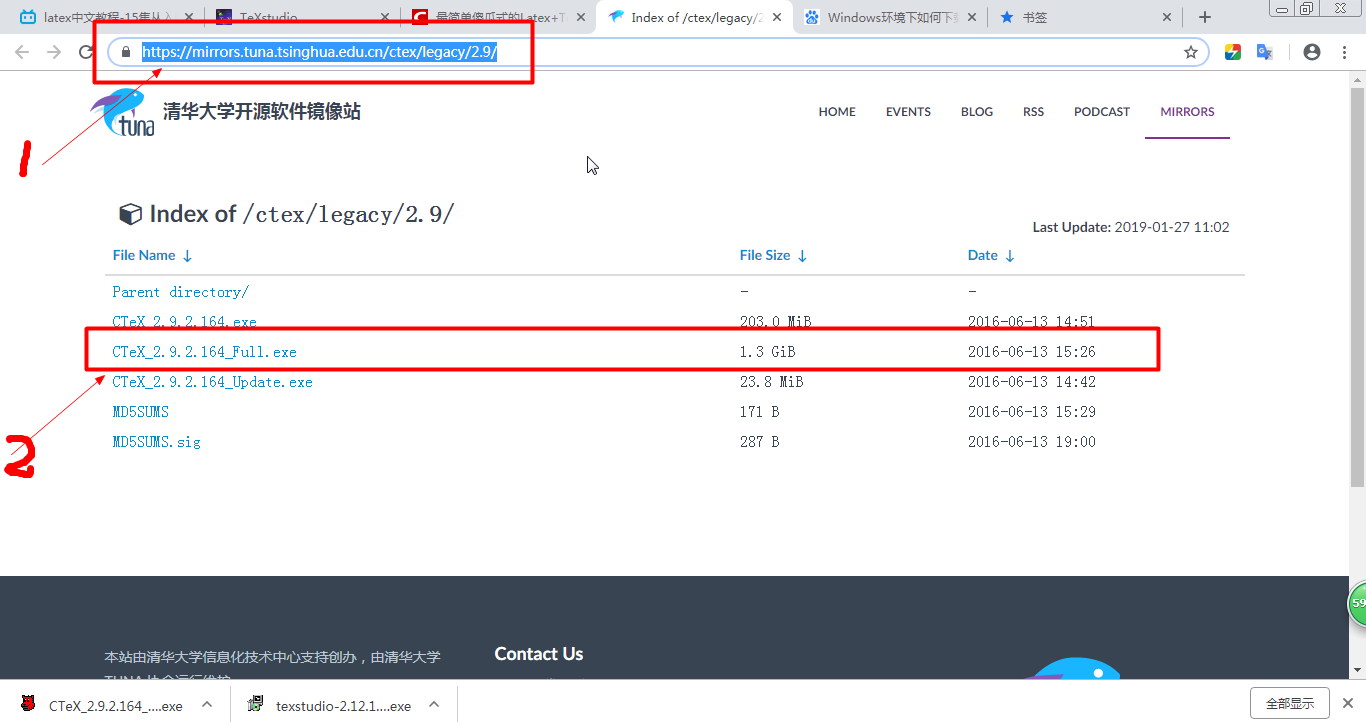1366x724 pixels.
Task: Open the MD5SUMS file link
Action: click(x=140, y=412)
